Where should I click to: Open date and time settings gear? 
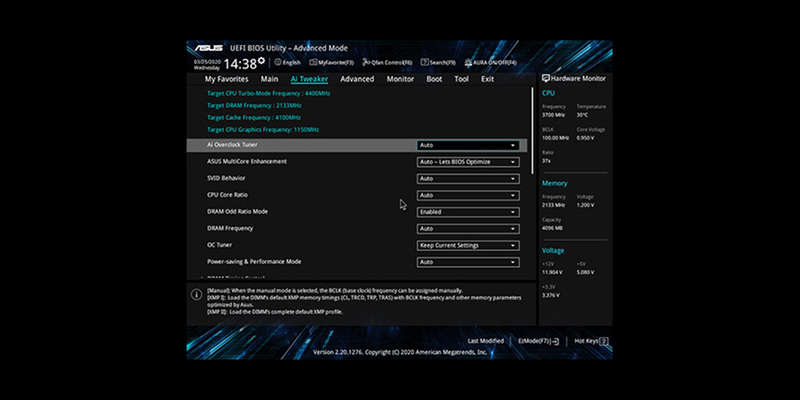(262, 61)
